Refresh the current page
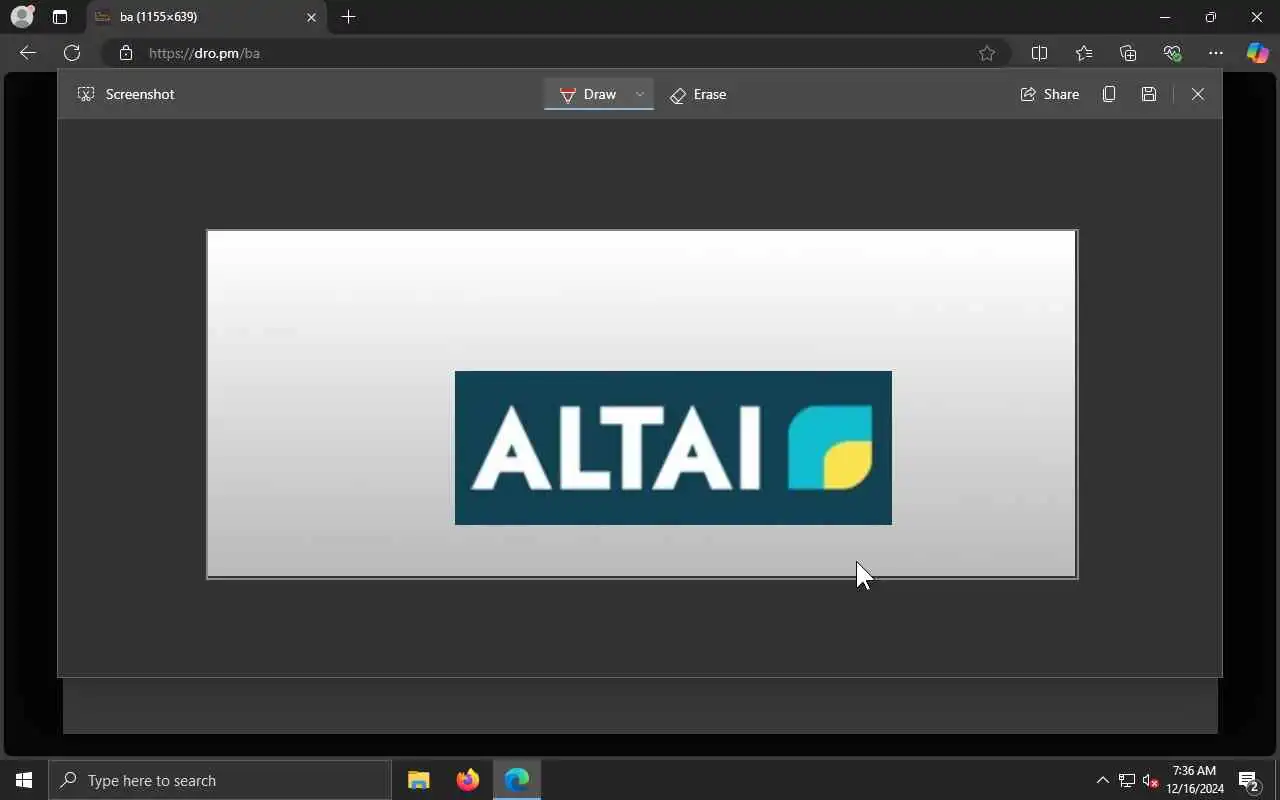 [72, 53]
